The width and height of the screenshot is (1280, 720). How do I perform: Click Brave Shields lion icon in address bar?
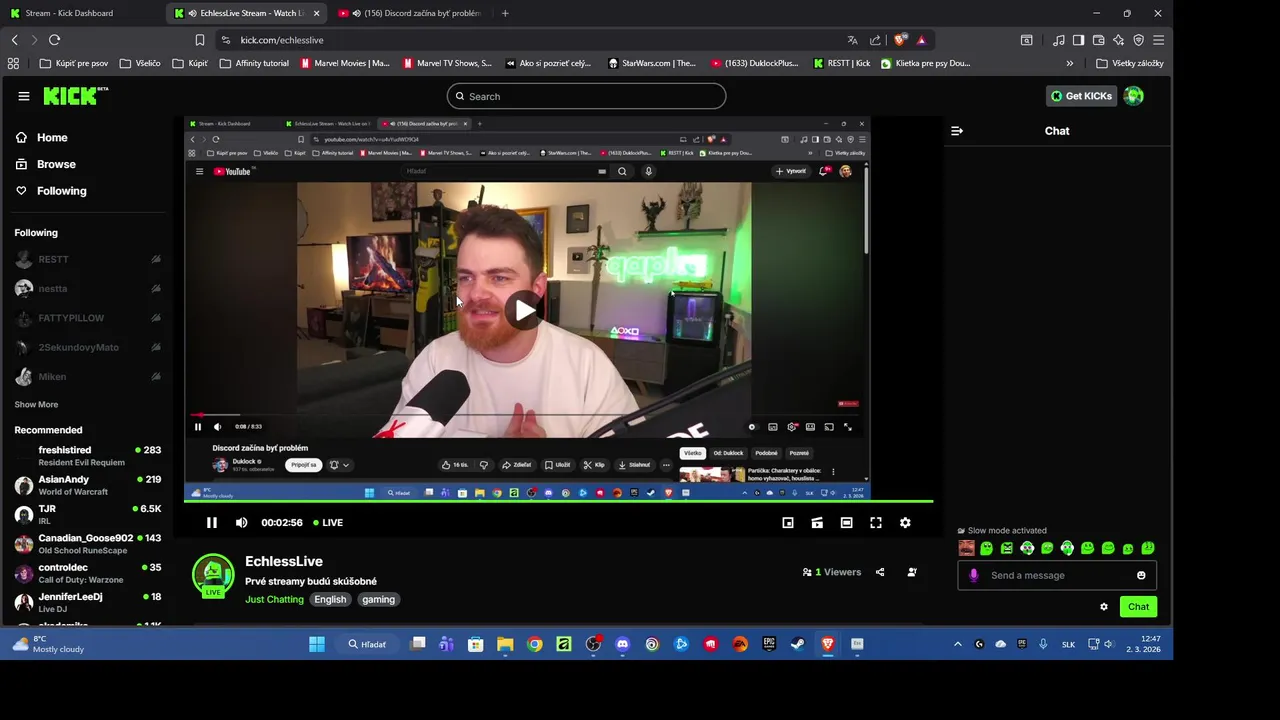[x=900, y=40]
